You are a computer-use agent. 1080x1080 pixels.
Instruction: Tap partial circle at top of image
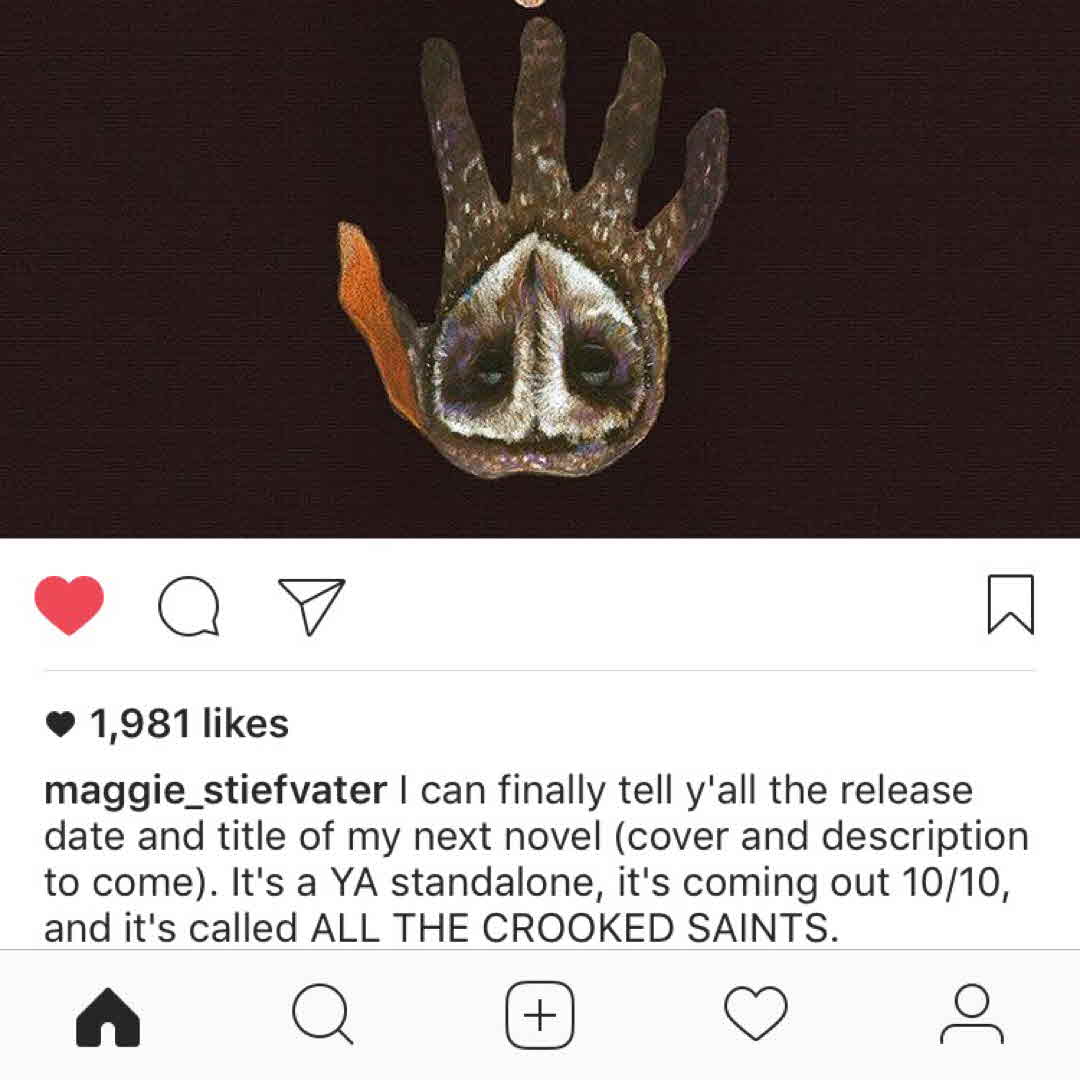click(529, 3)
